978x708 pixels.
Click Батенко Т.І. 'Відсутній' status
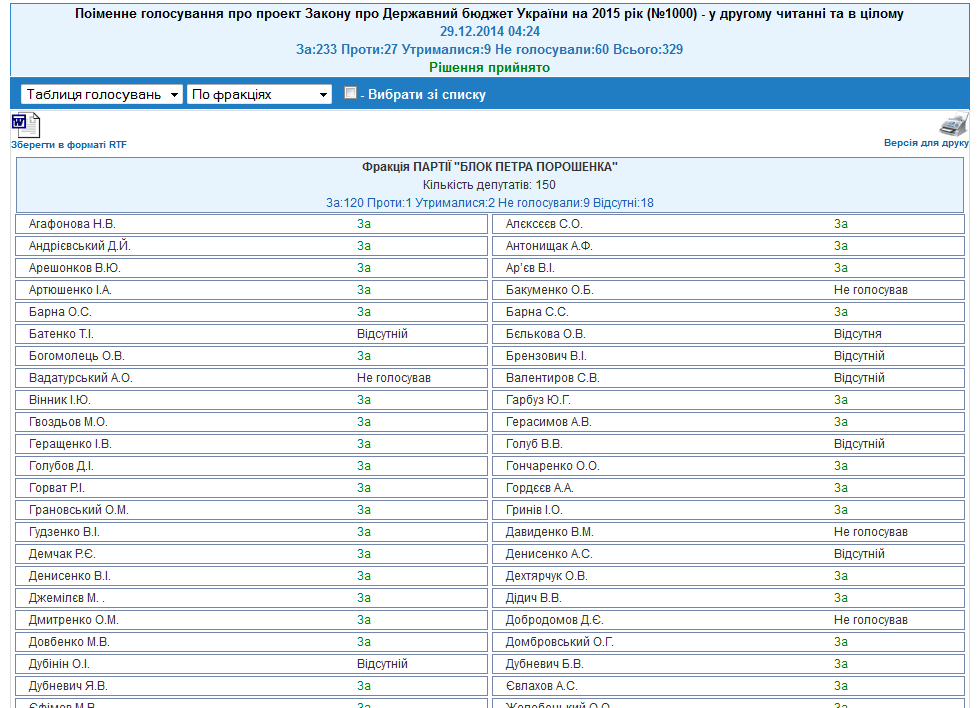coord(382,334)
